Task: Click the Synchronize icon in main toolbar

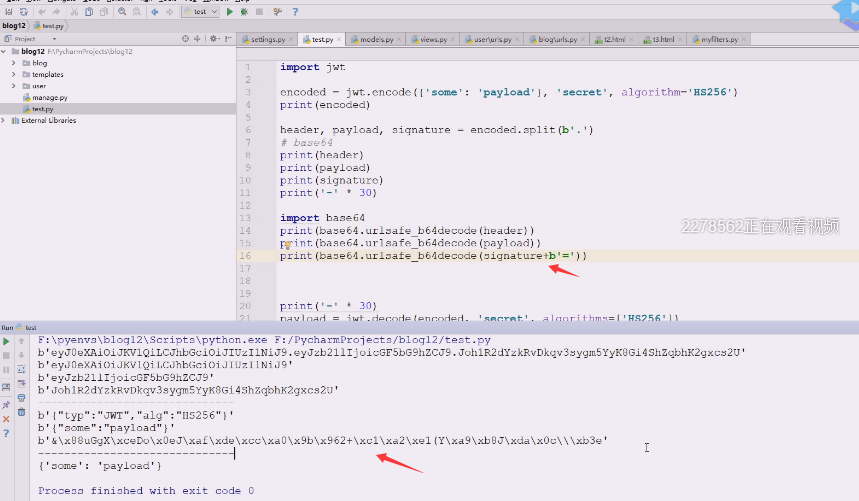Action: pos(24,11)
